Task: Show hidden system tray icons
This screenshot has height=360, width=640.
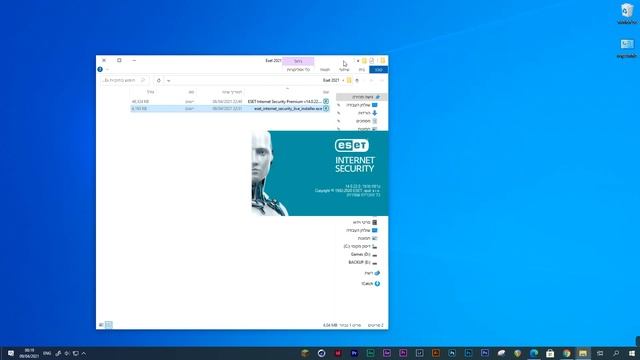Action: [84, 353]
